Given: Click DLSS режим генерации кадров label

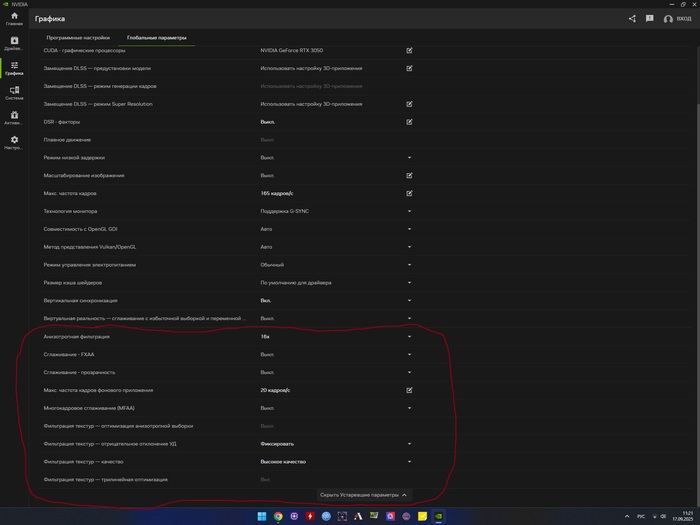Looking at the screenshot, I should (x=100, y=86).
